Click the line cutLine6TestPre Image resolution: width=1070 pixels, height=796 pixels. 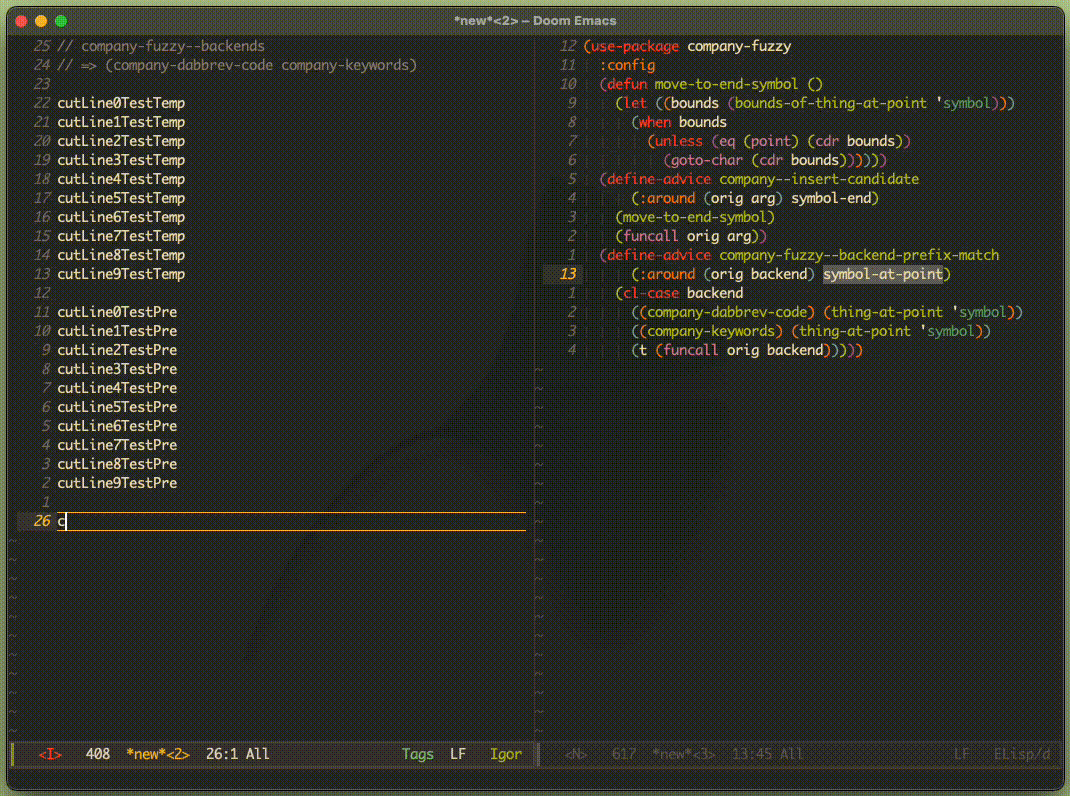(117, 426)
